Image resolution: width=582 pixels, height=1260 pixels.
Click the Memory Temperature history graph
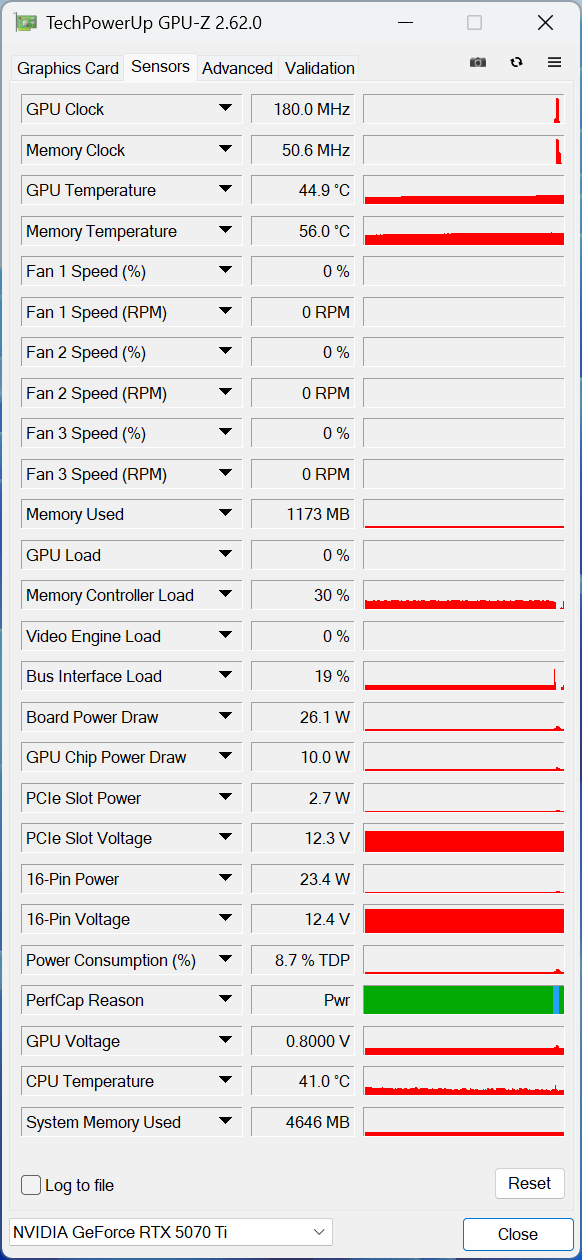[x=464, y=231]
